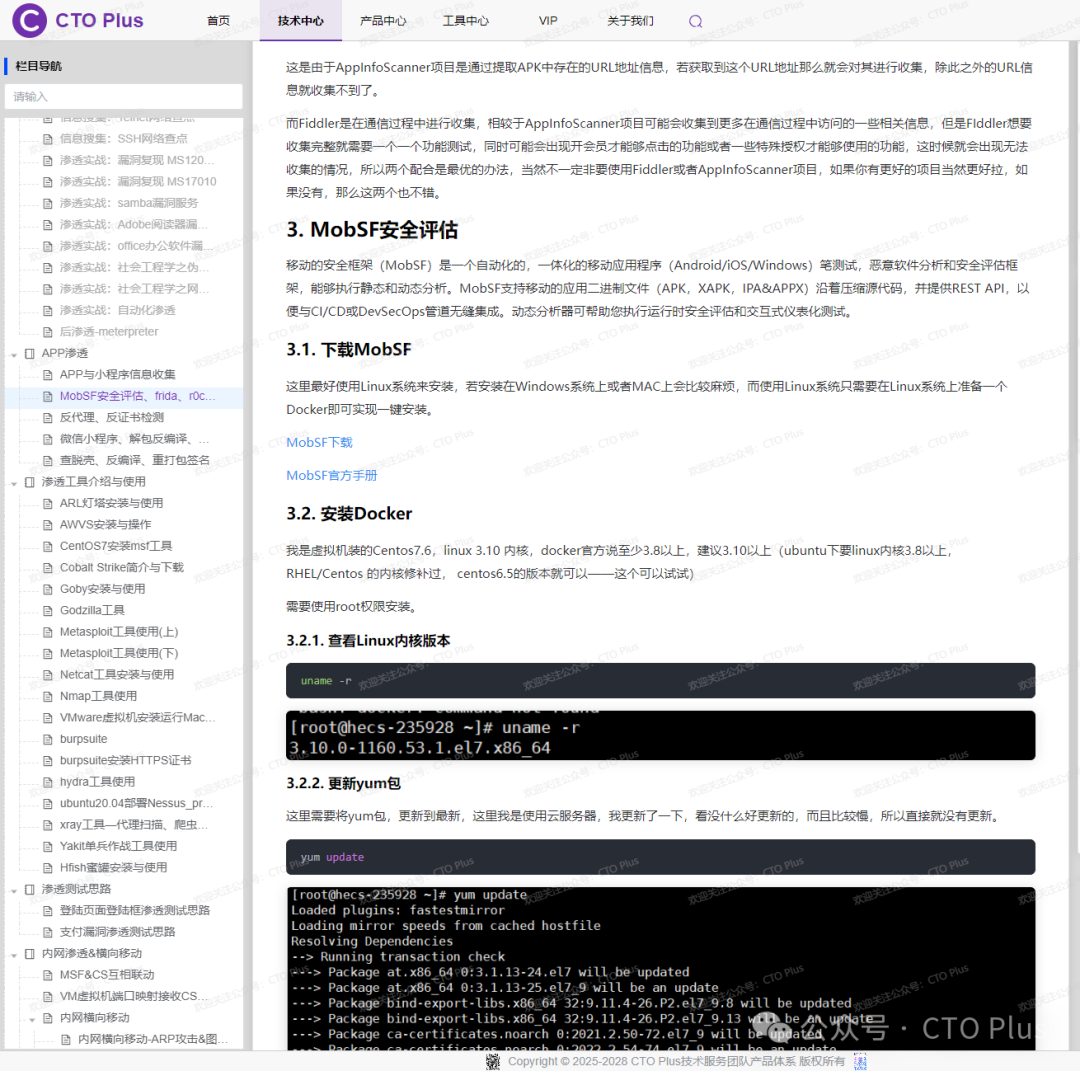Go to 首页 in the top menu

[218, 21]
